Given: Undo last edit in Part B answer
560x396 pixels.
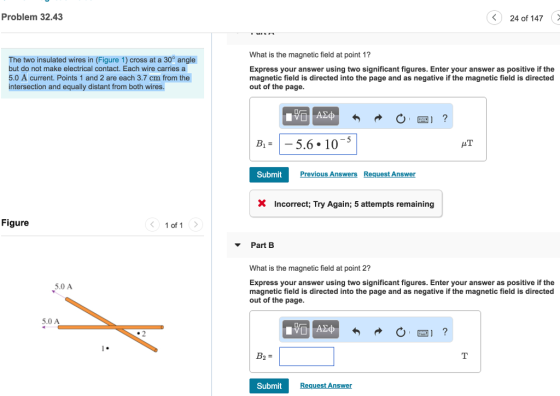Looking at the screenshot, I should [x=356, y=332].
